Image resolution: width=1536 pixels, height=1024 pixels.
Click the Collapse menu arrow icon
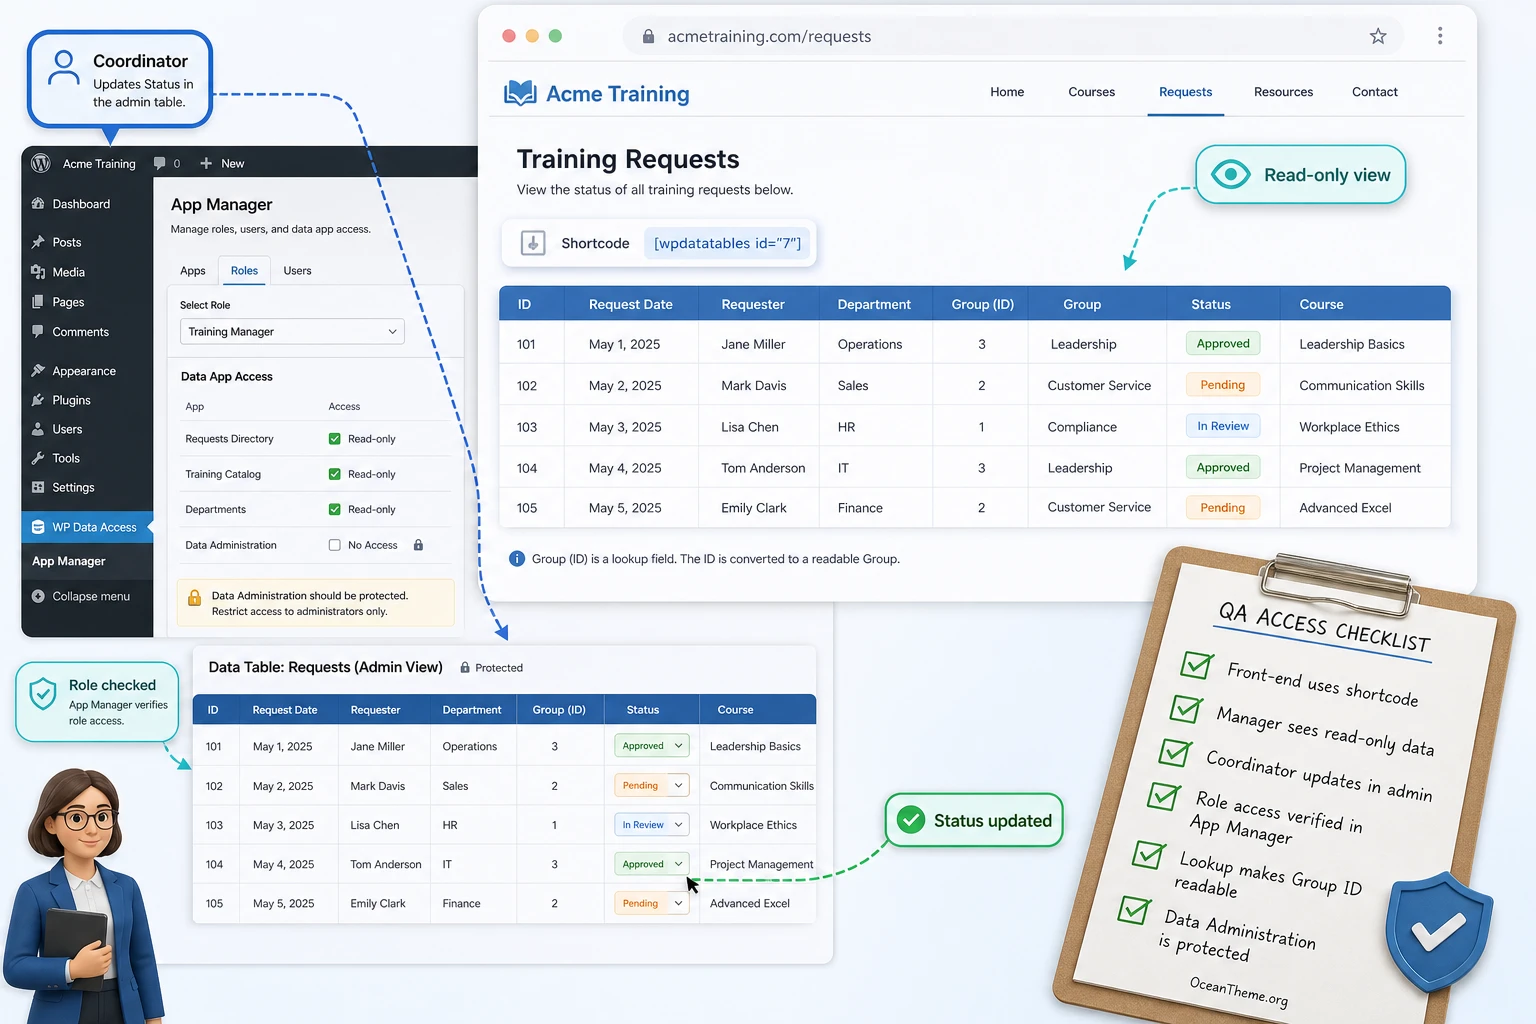click(x=38, y=596)
